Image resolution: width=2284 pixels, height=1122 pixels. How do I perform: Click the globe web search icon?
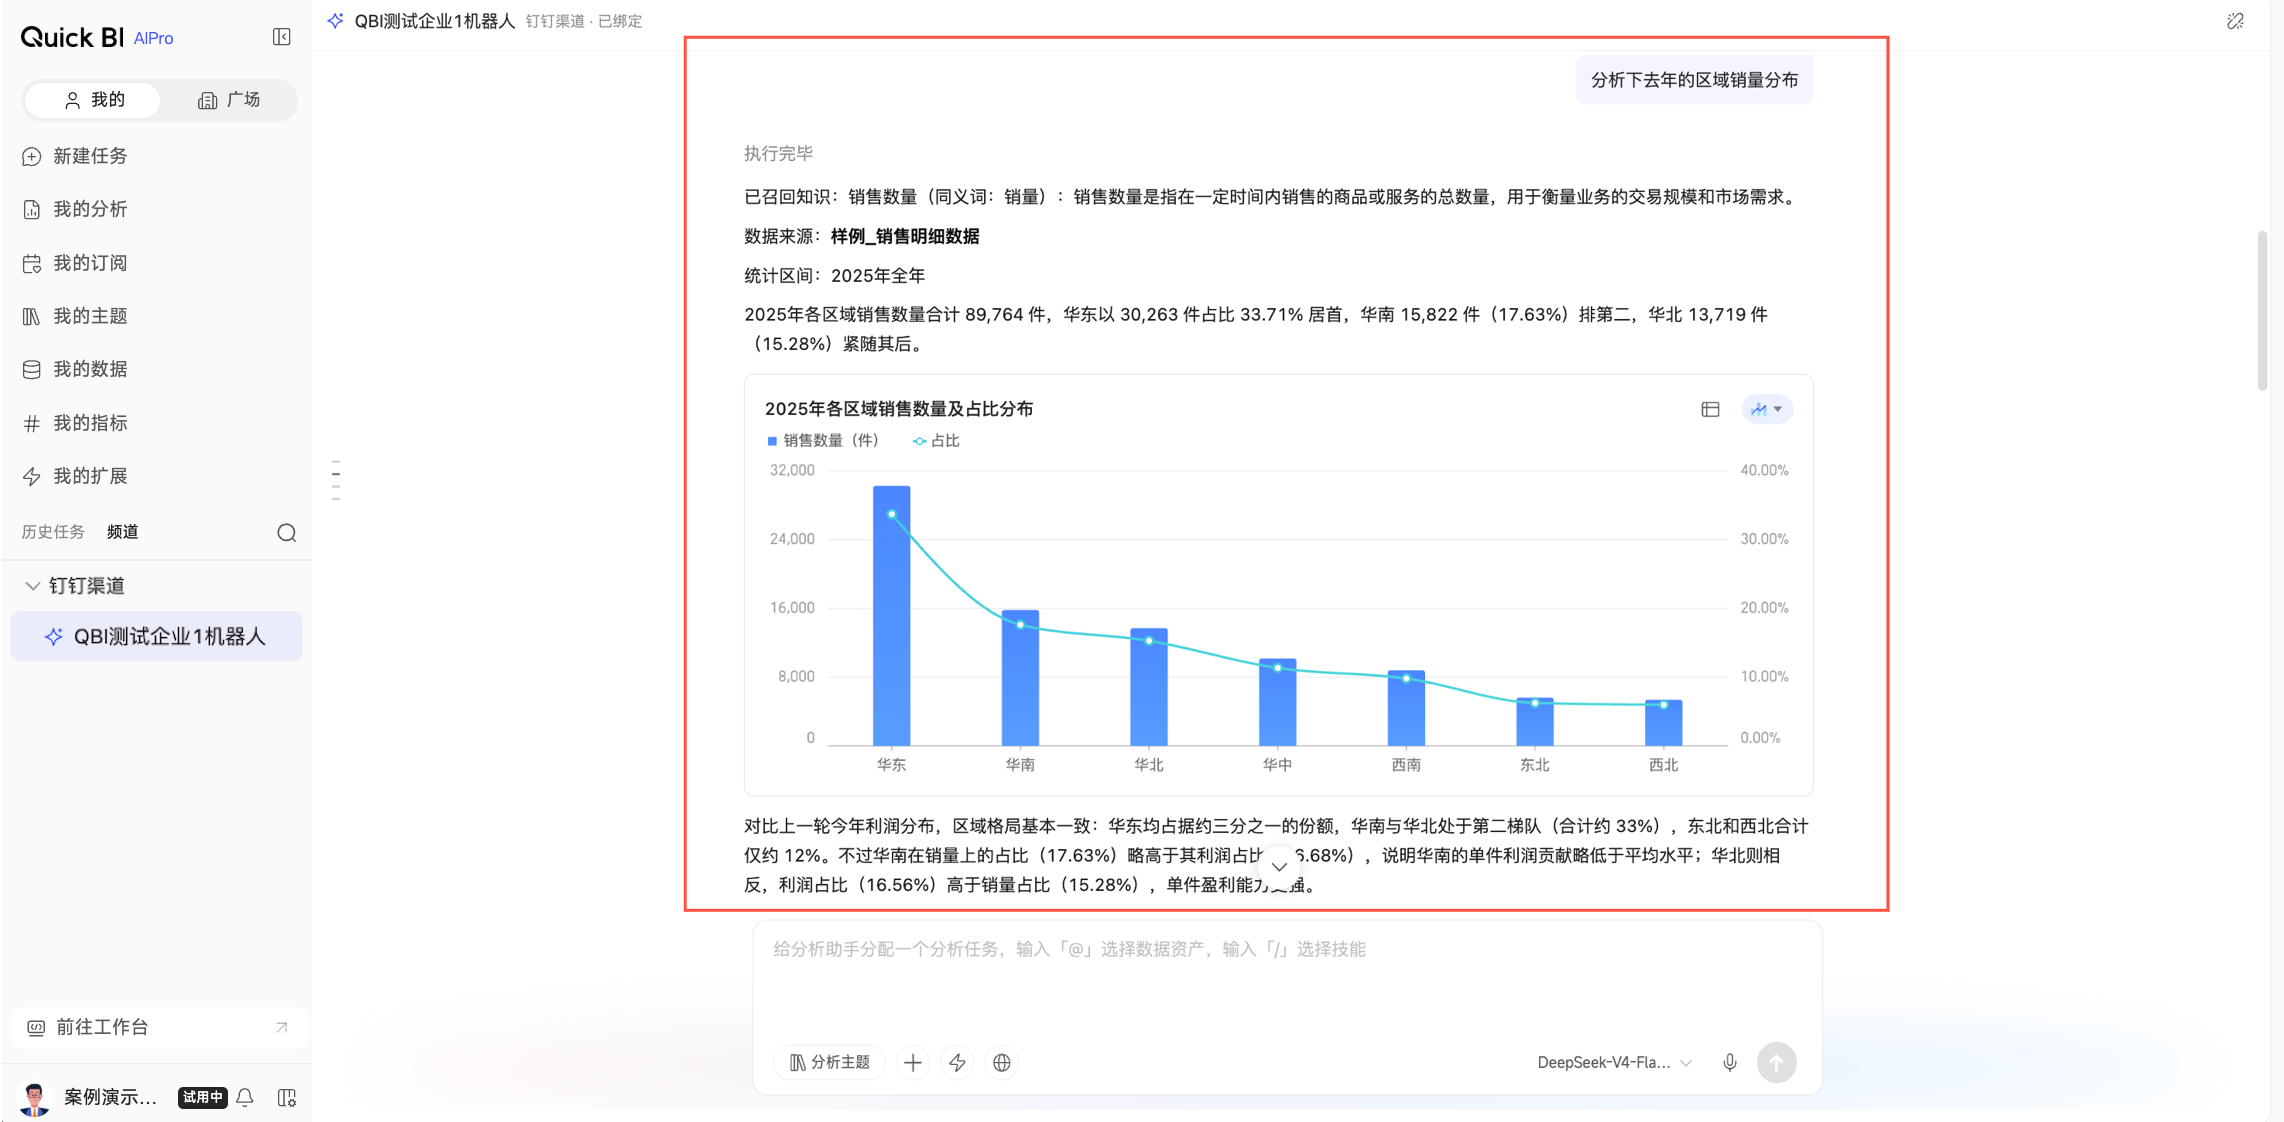(x=1002, y=1063)
